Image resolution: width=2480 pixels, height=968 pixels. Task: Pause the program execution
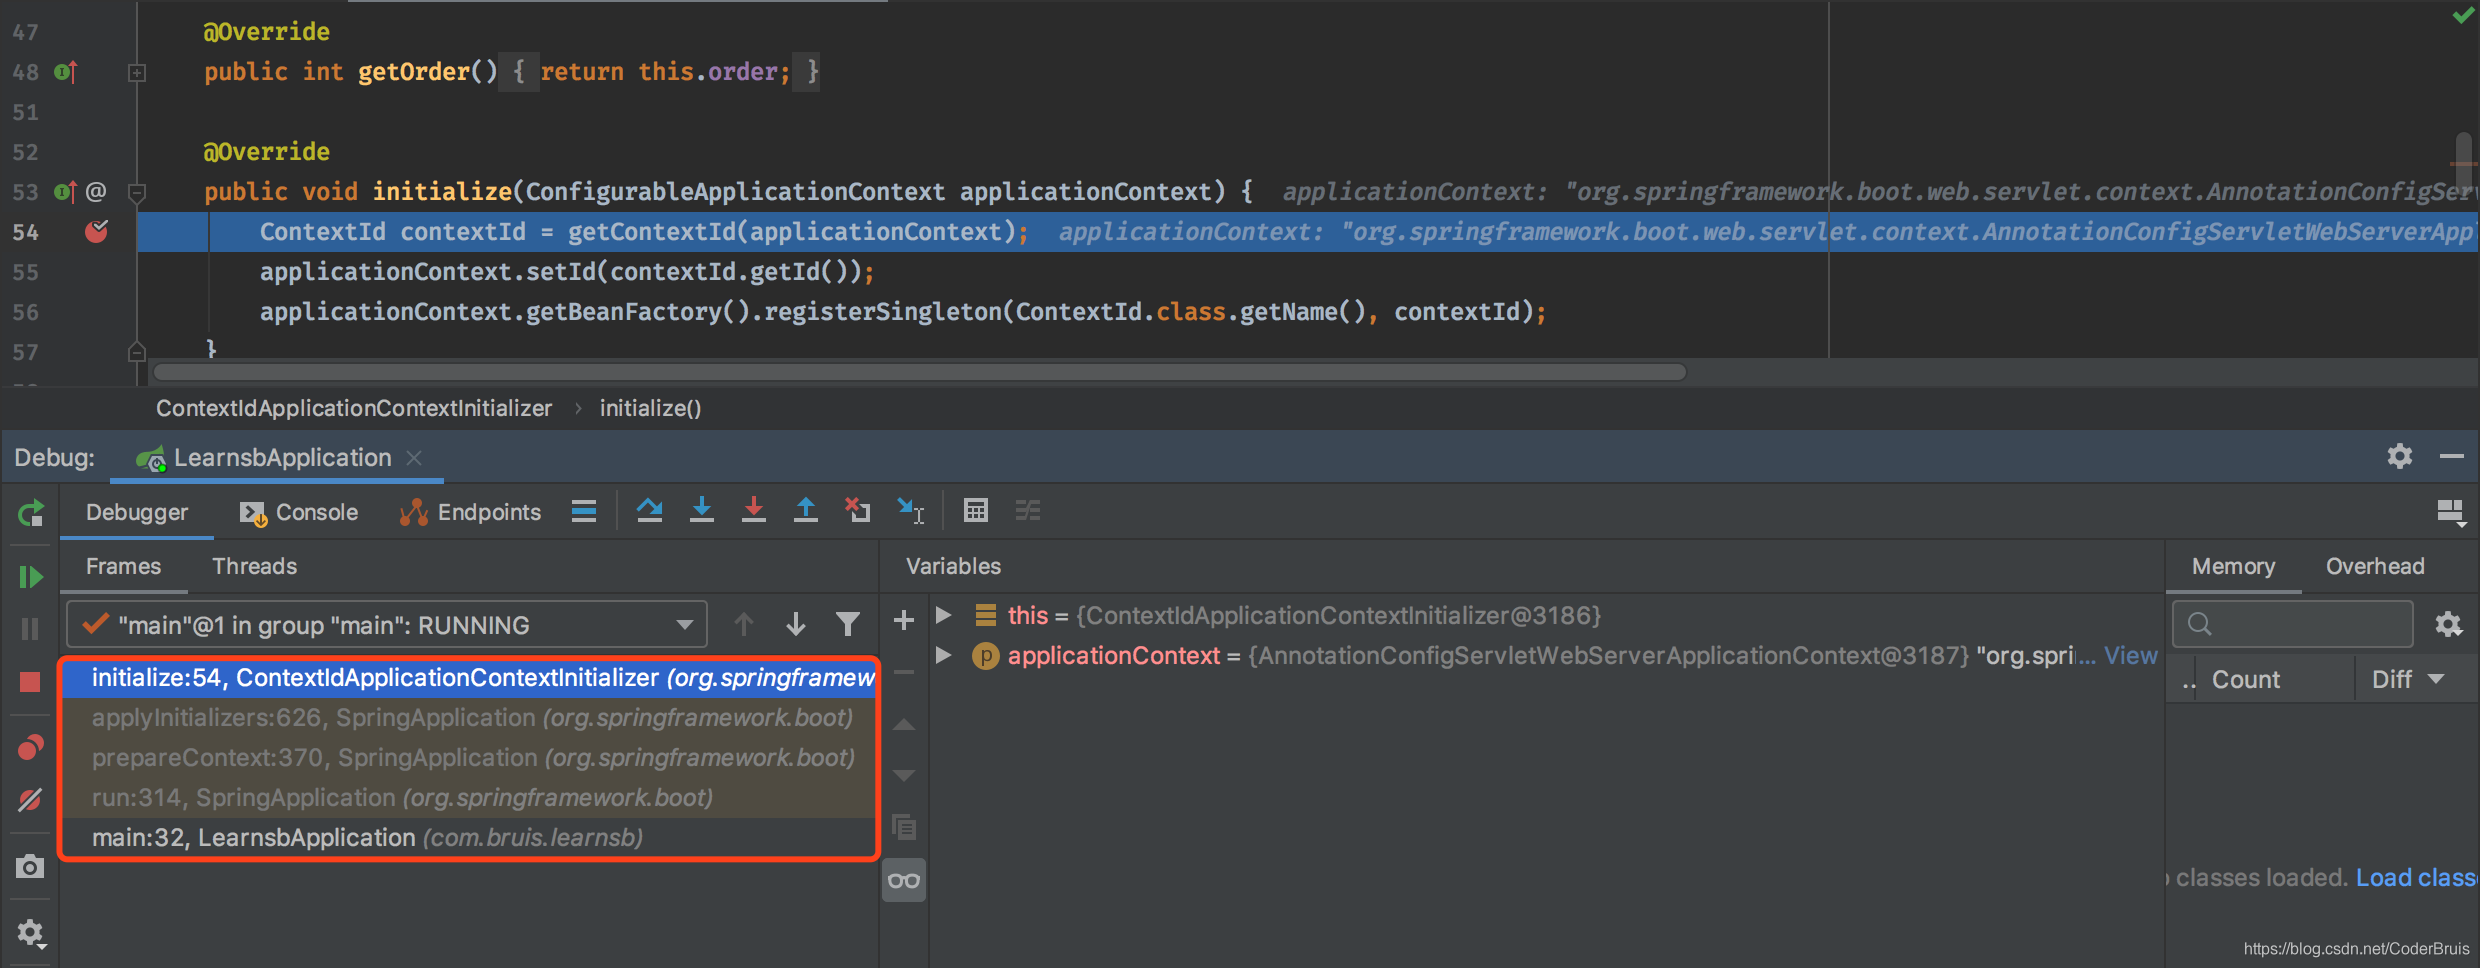click(30, 629)
